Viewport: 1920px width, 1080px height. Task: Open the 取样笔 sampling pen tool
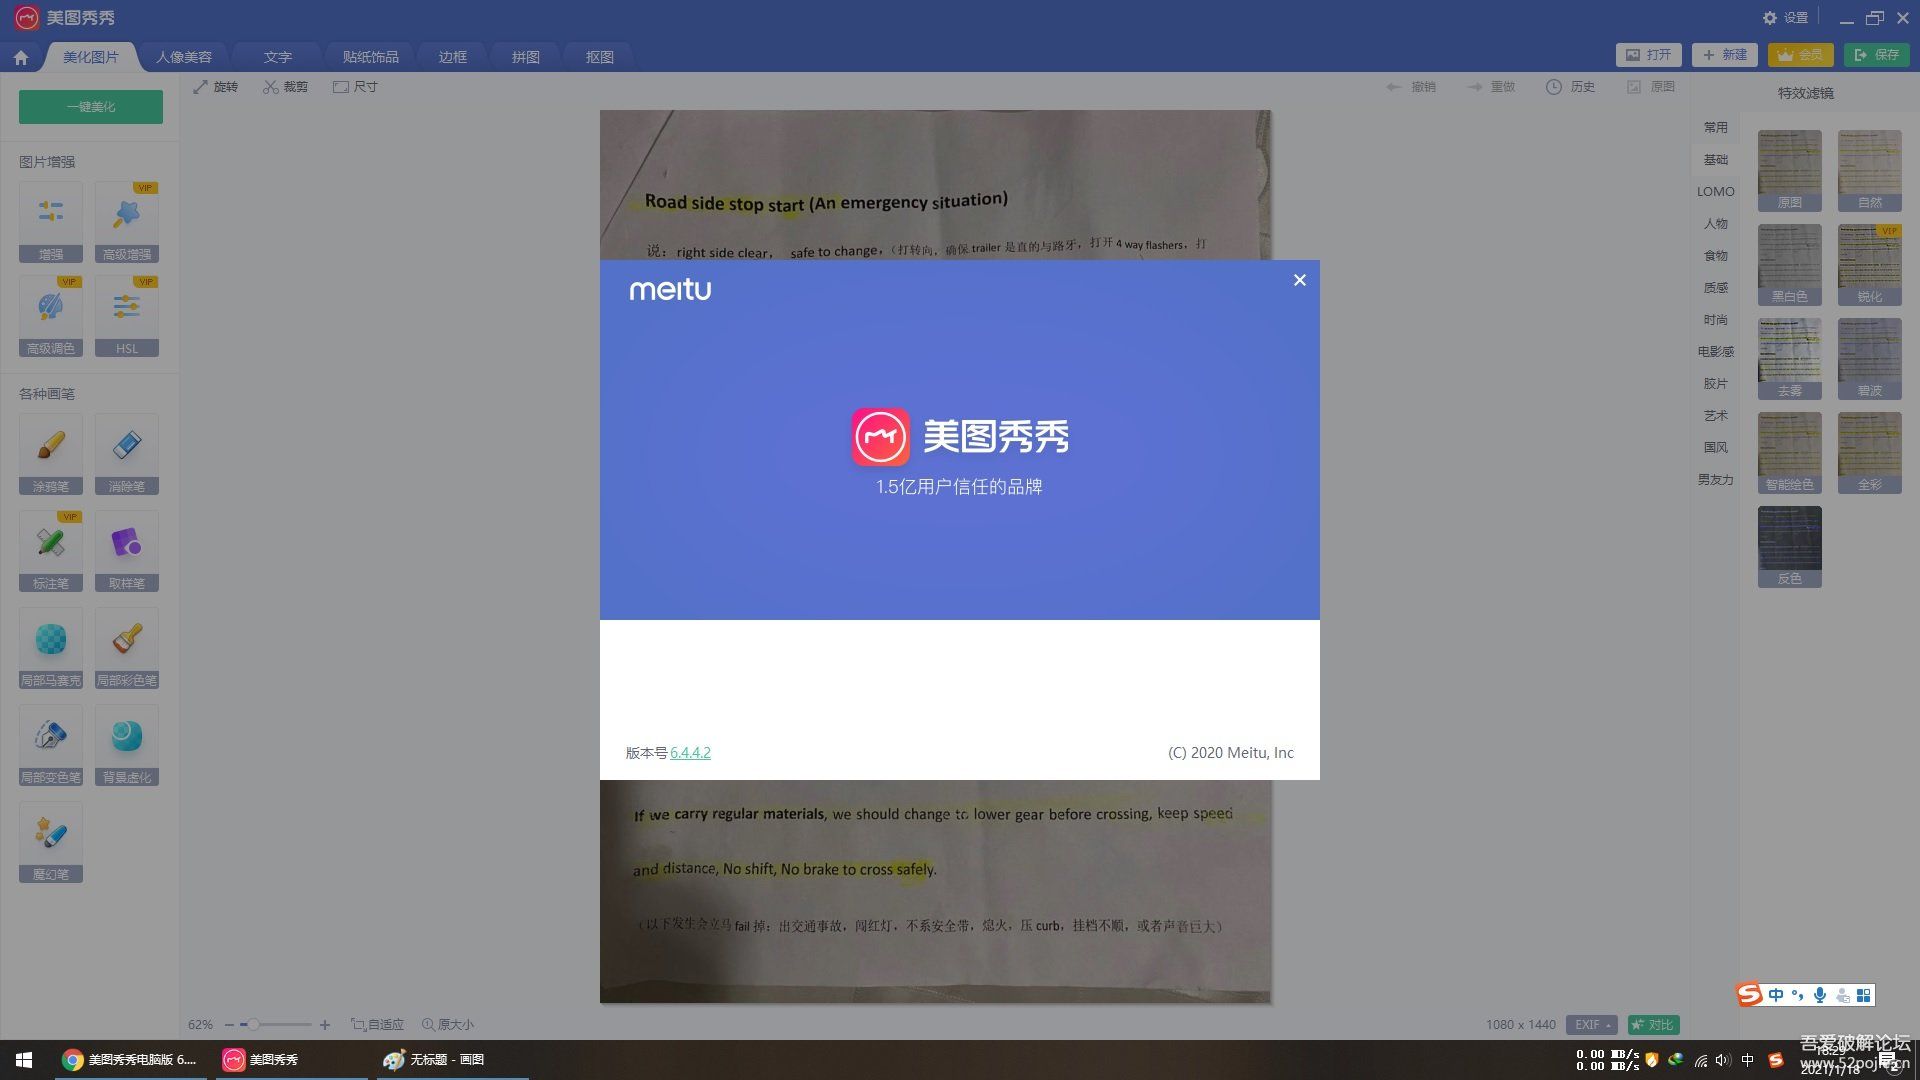[127, 549]
